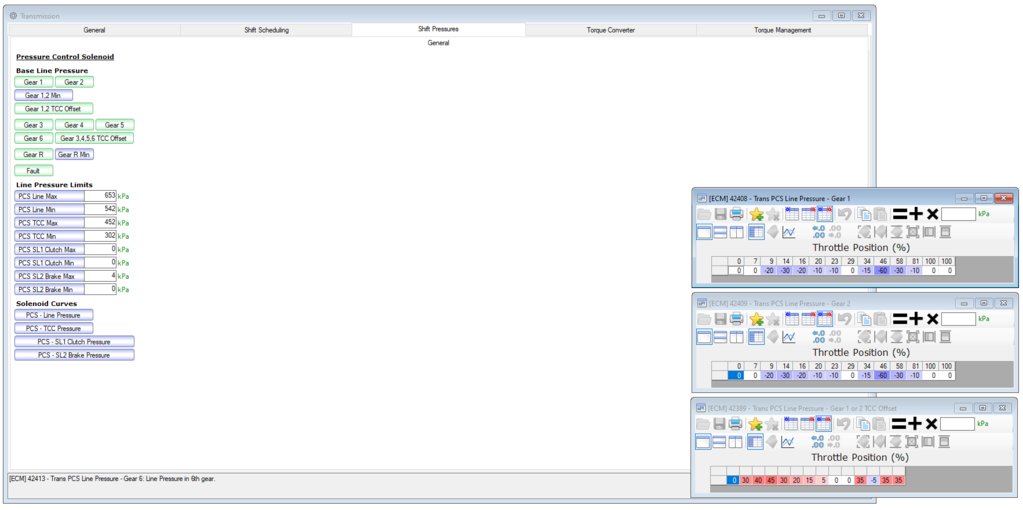Select table grid view icon in Gear 1 window
Screen dimensions: 1023x510
[x=756, y=232]
